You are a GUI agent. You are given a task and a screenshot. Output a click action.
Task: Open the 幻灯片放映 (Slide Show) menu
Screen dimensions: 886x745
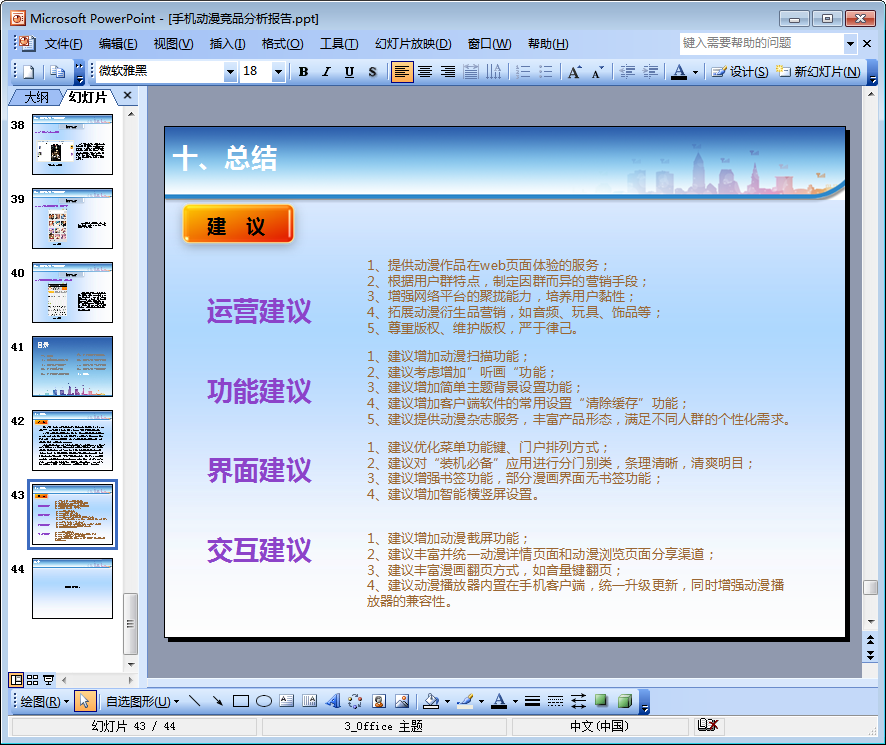tap(413, 44)
